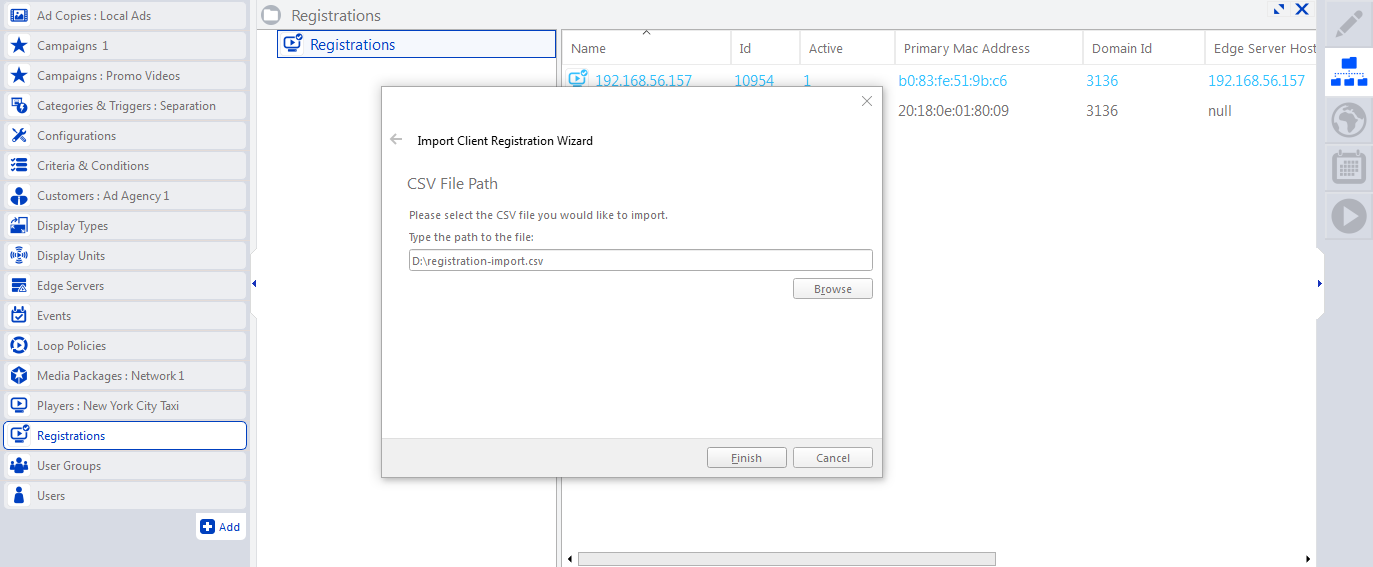
Task: Expand the right panel arrow handle
Action: point(1320,284)
